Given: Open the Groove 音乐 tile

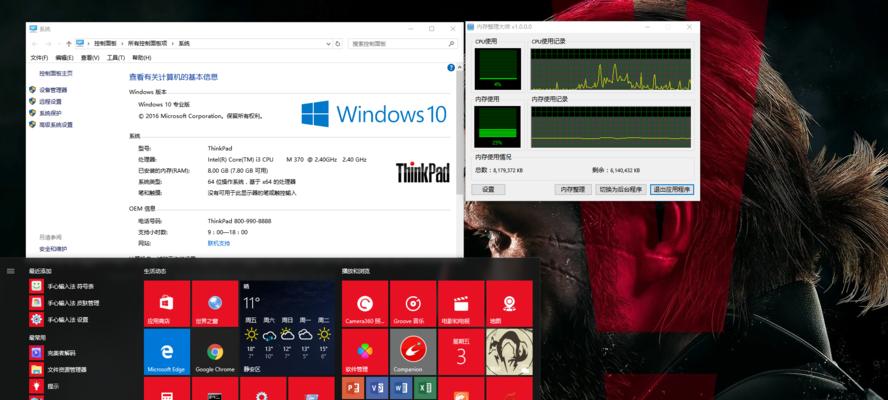Looking at the screenshot, I should 413,304.
